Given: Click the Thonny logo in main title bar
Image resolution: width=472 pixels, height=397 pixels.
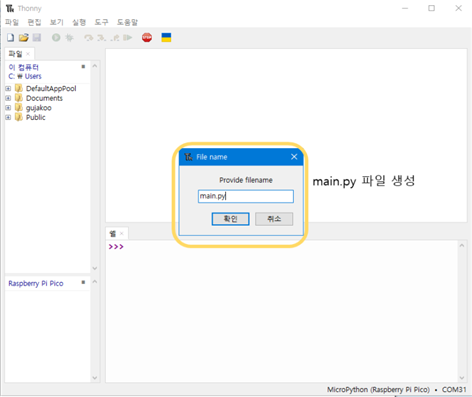Looking at the screenshot, I should (x=10, y=8).
